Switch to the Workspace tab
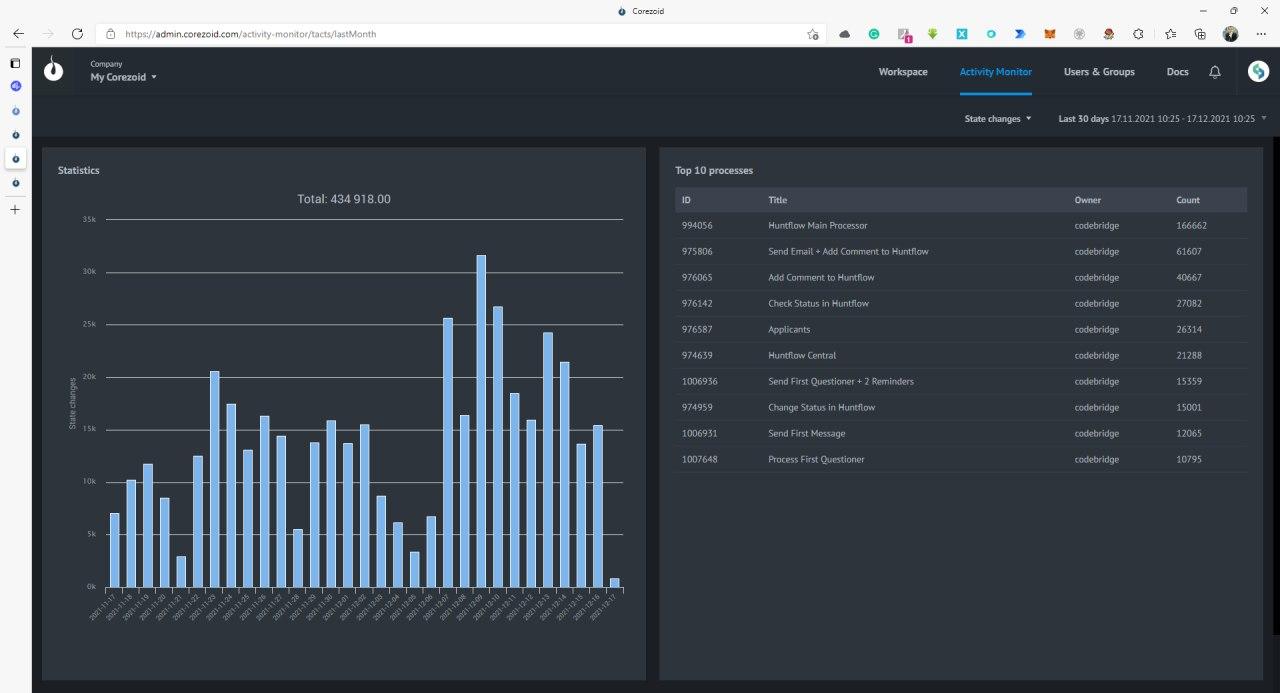This screenshot has width=1280, height=693. point(903,72)
